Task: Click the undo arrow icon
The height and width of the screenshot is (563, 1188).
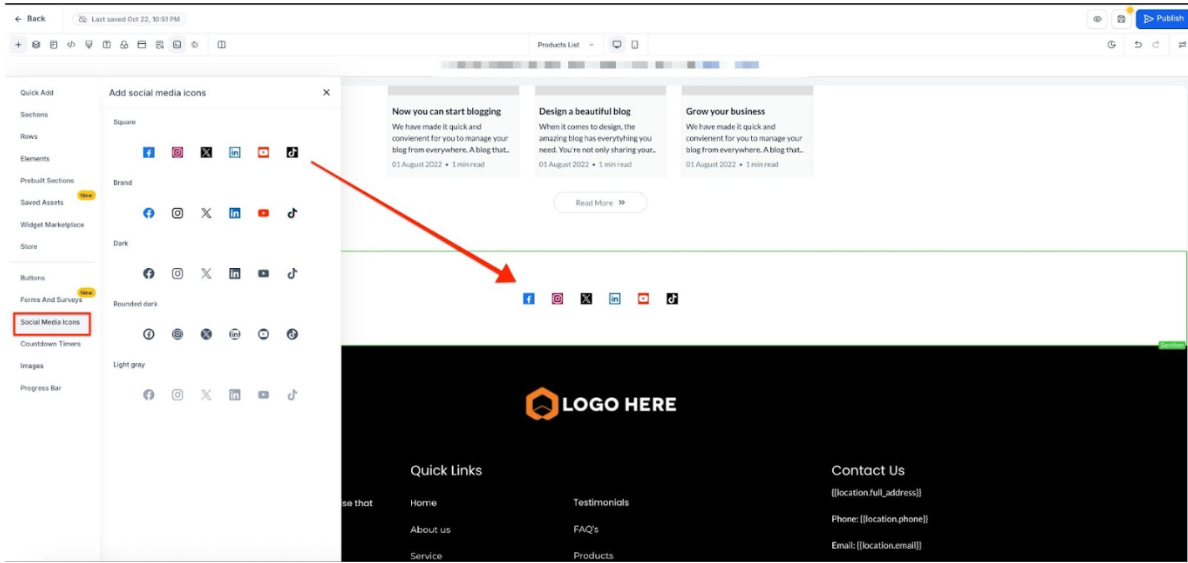Action: (x=1138, y=45)
